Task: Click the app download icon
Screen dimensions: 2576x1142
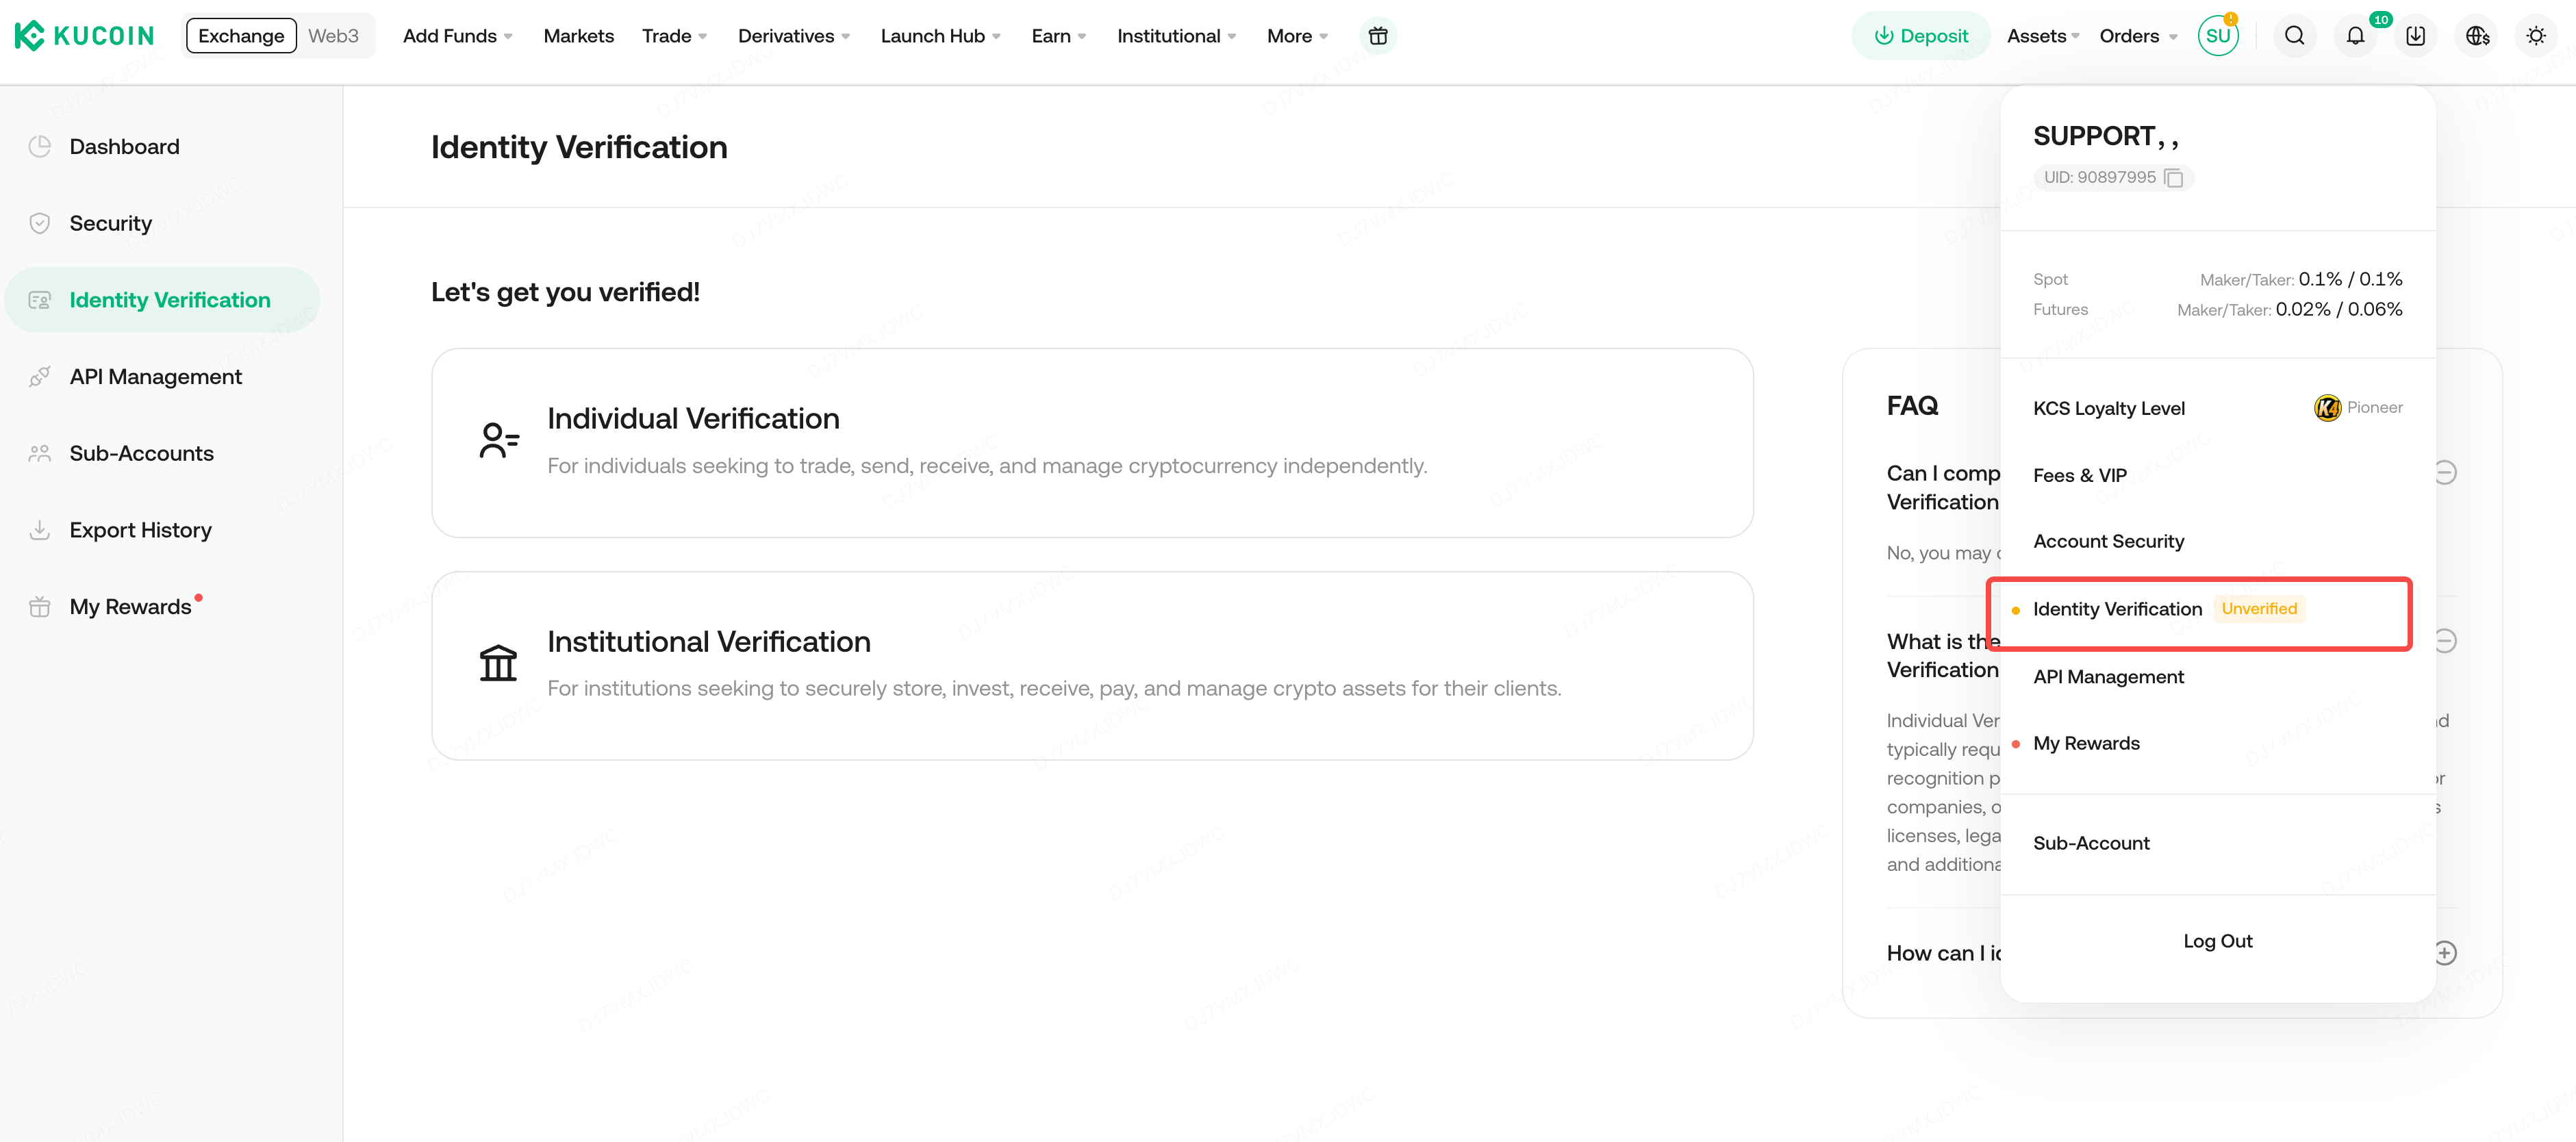Action: tap(2415, 36)
